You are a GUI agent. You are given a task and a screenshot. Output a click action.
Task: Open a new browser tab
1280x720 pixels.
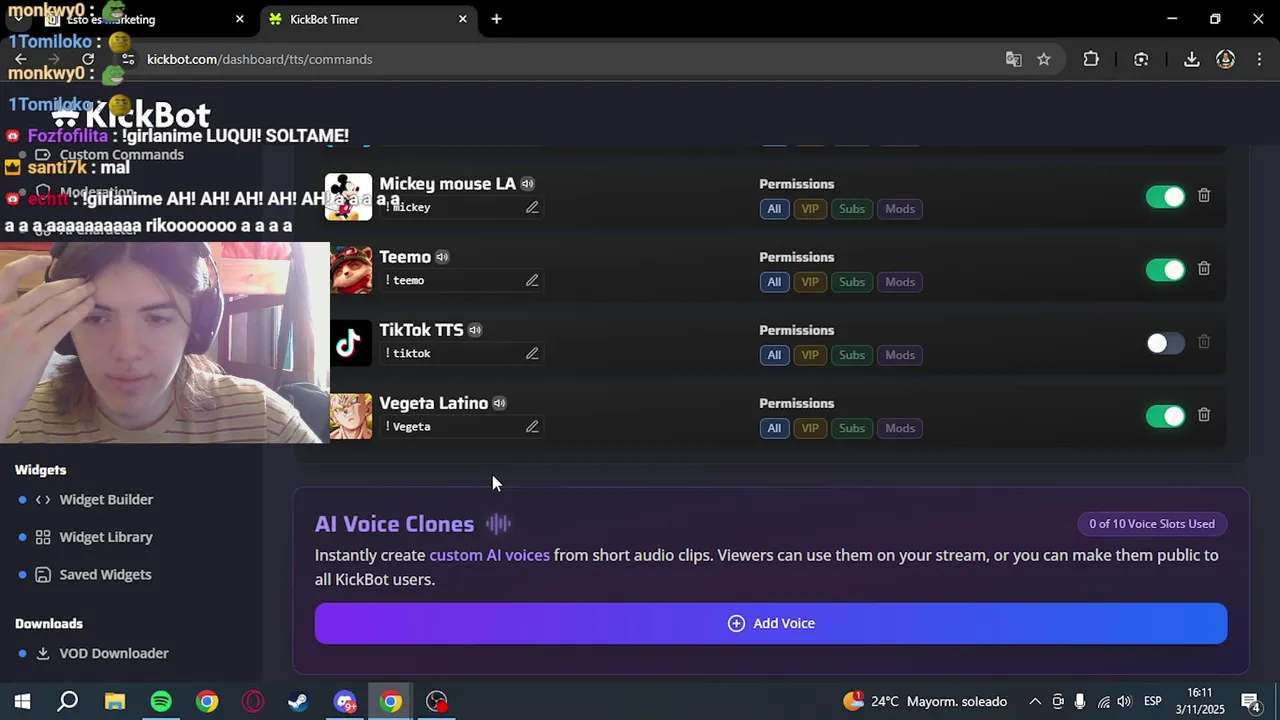[496, 19]
